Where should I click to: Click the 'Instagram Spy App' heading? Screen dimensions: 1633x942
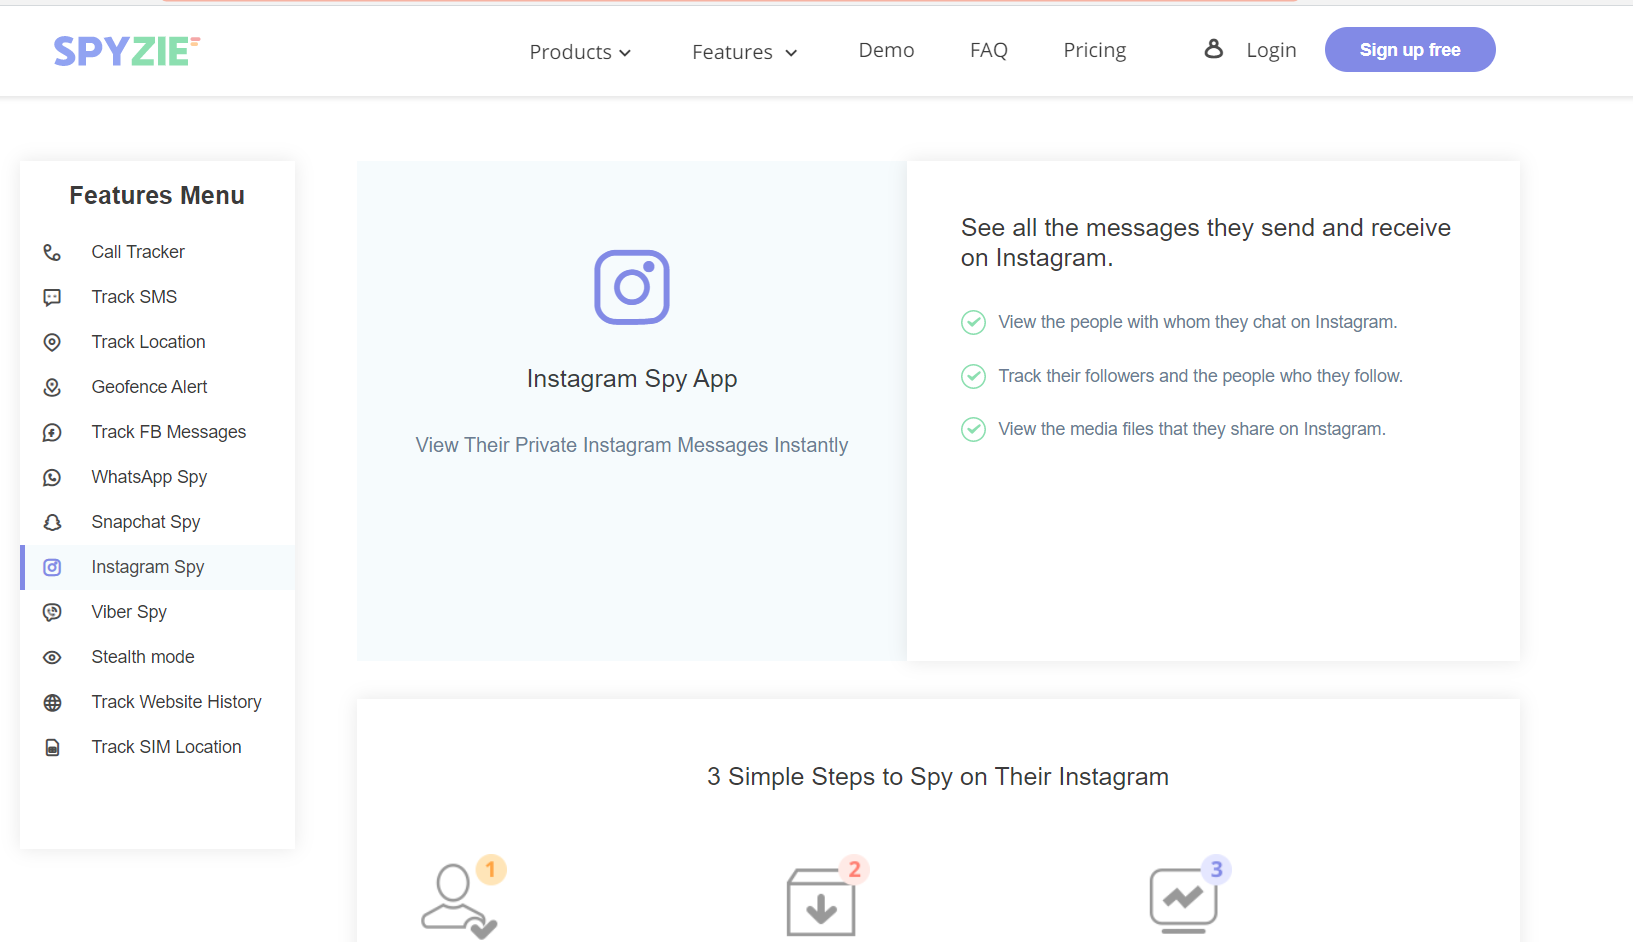(632, 379)
